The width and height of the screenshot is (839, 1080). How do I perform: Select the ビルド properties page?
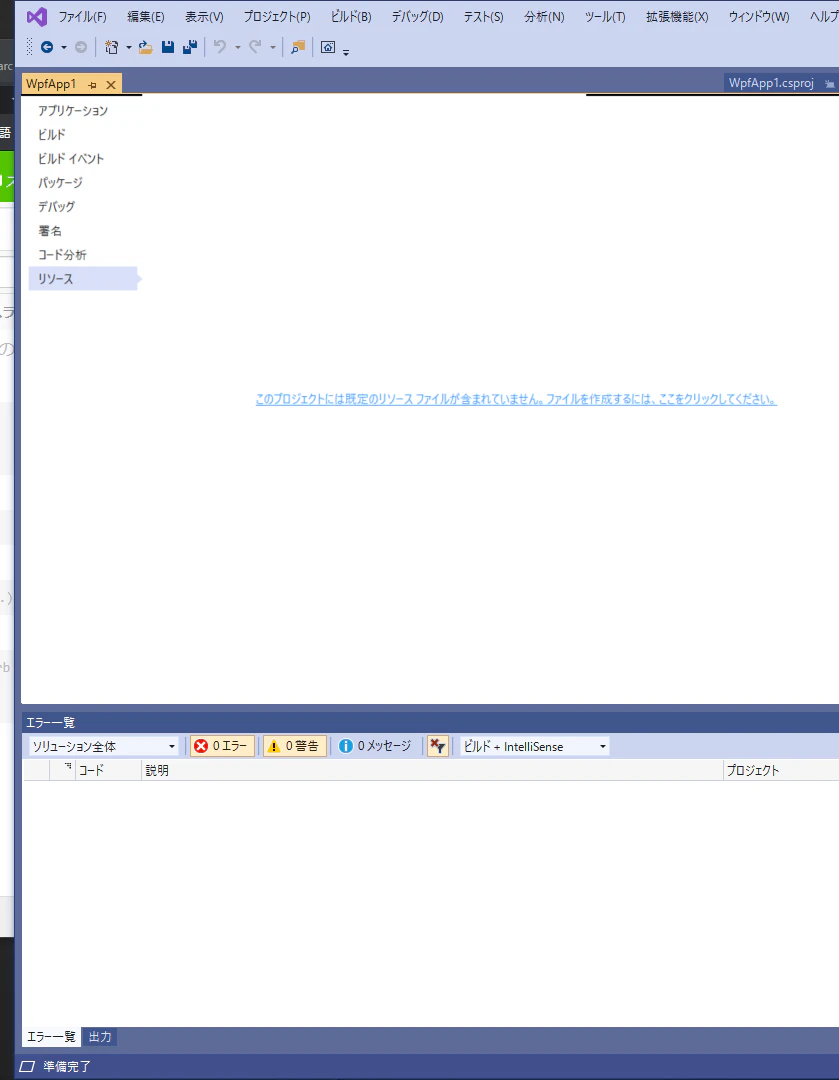(52, 134)
